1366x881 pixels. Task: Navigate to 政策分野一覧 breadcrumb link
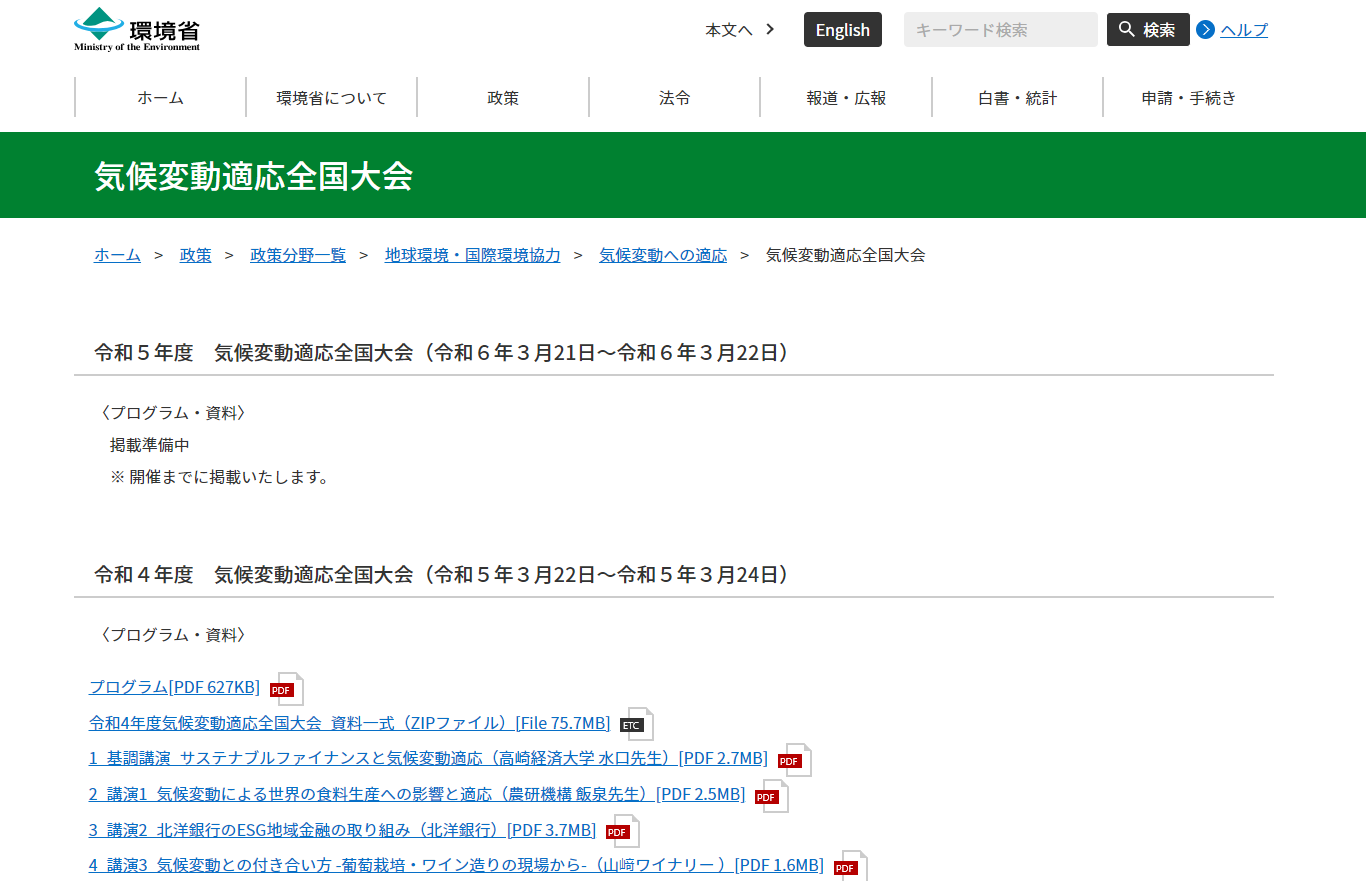coord(298,255)
